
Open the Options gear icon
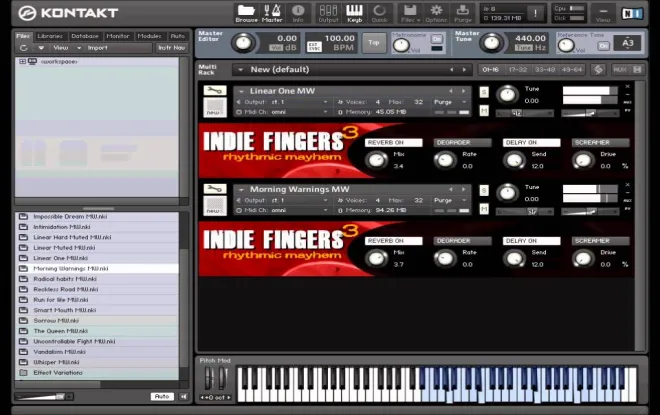(436, 13)
